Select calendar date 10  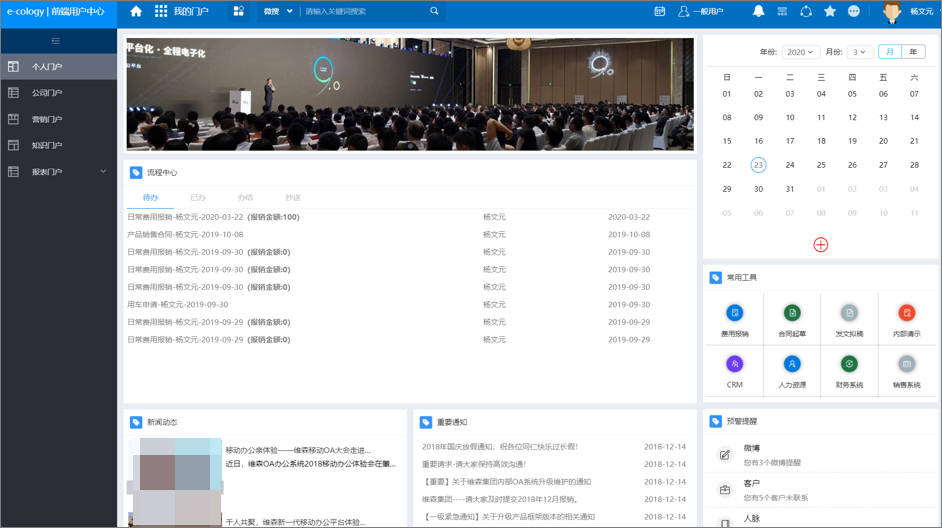coord(790,117)
